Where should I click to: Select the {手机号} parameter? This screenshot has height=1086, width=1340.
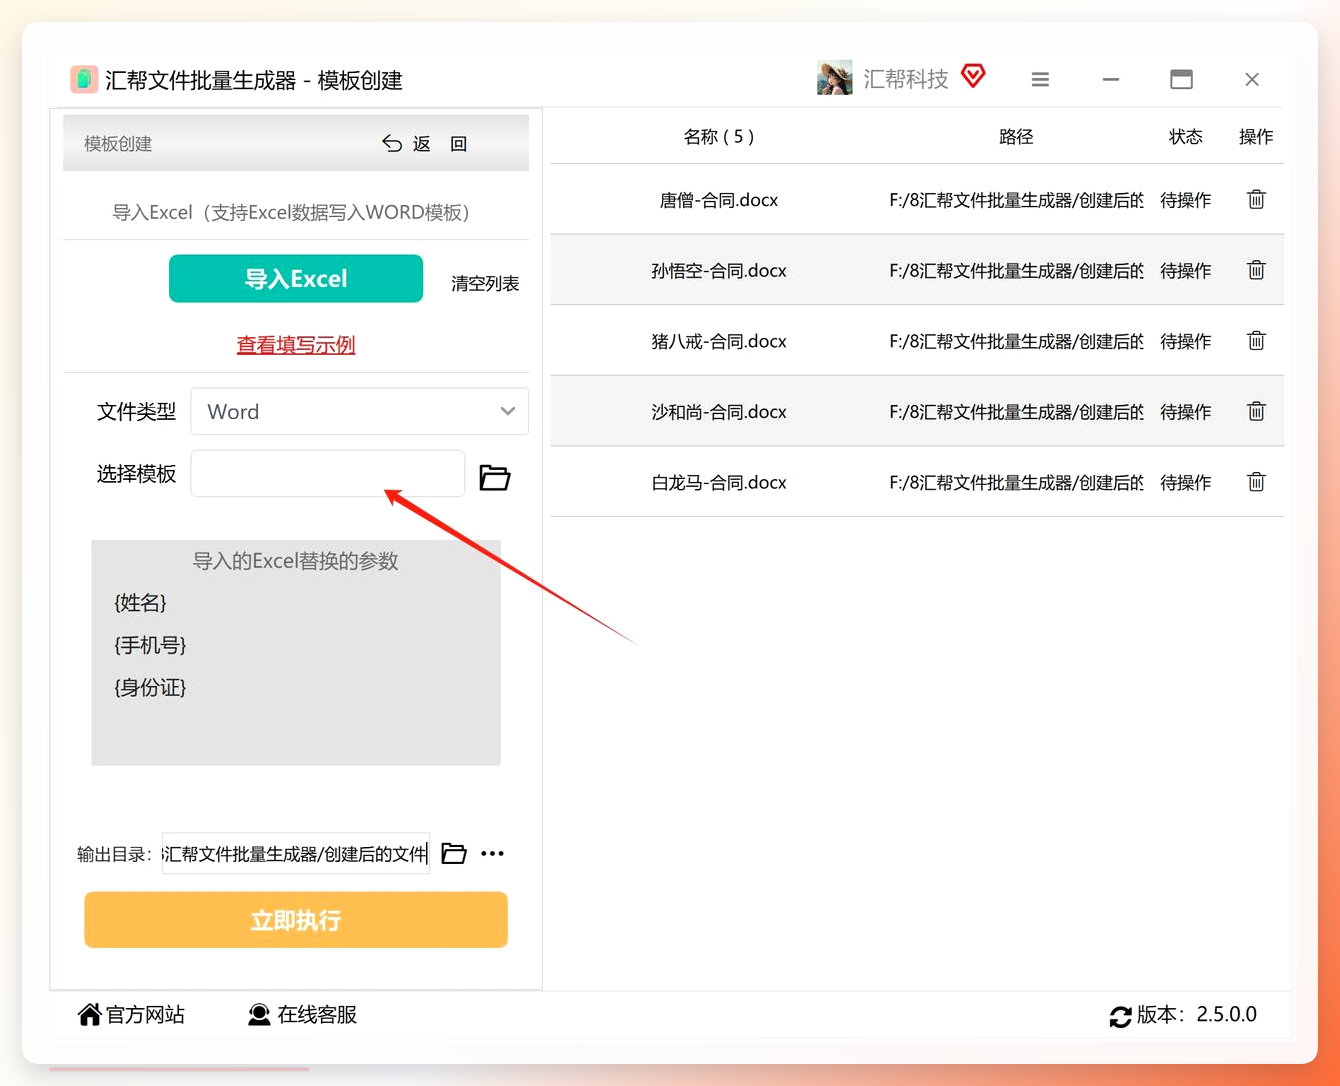pyautogui.click(x=150, y=645)
